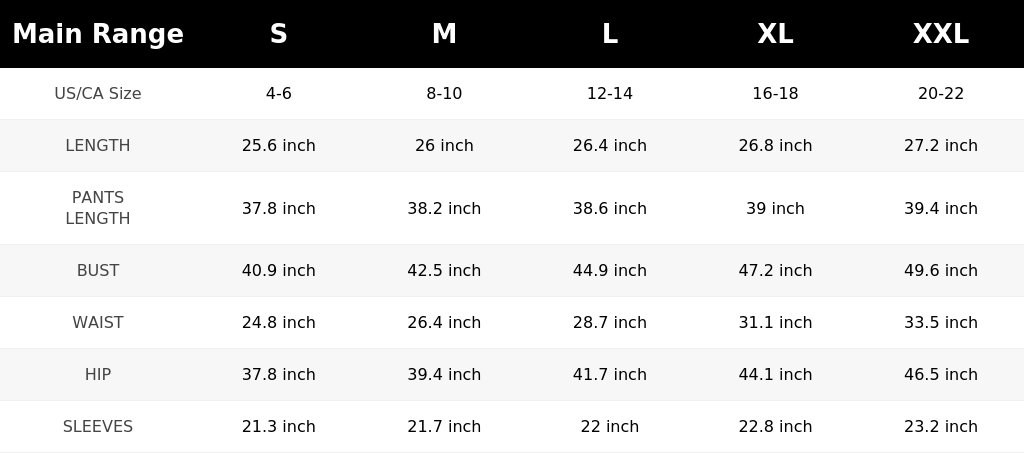Image resolution: width=1024 pixels, height=453 pixels.
Task: Click the 39 inch pants length cell
Action: coord(775,208)
